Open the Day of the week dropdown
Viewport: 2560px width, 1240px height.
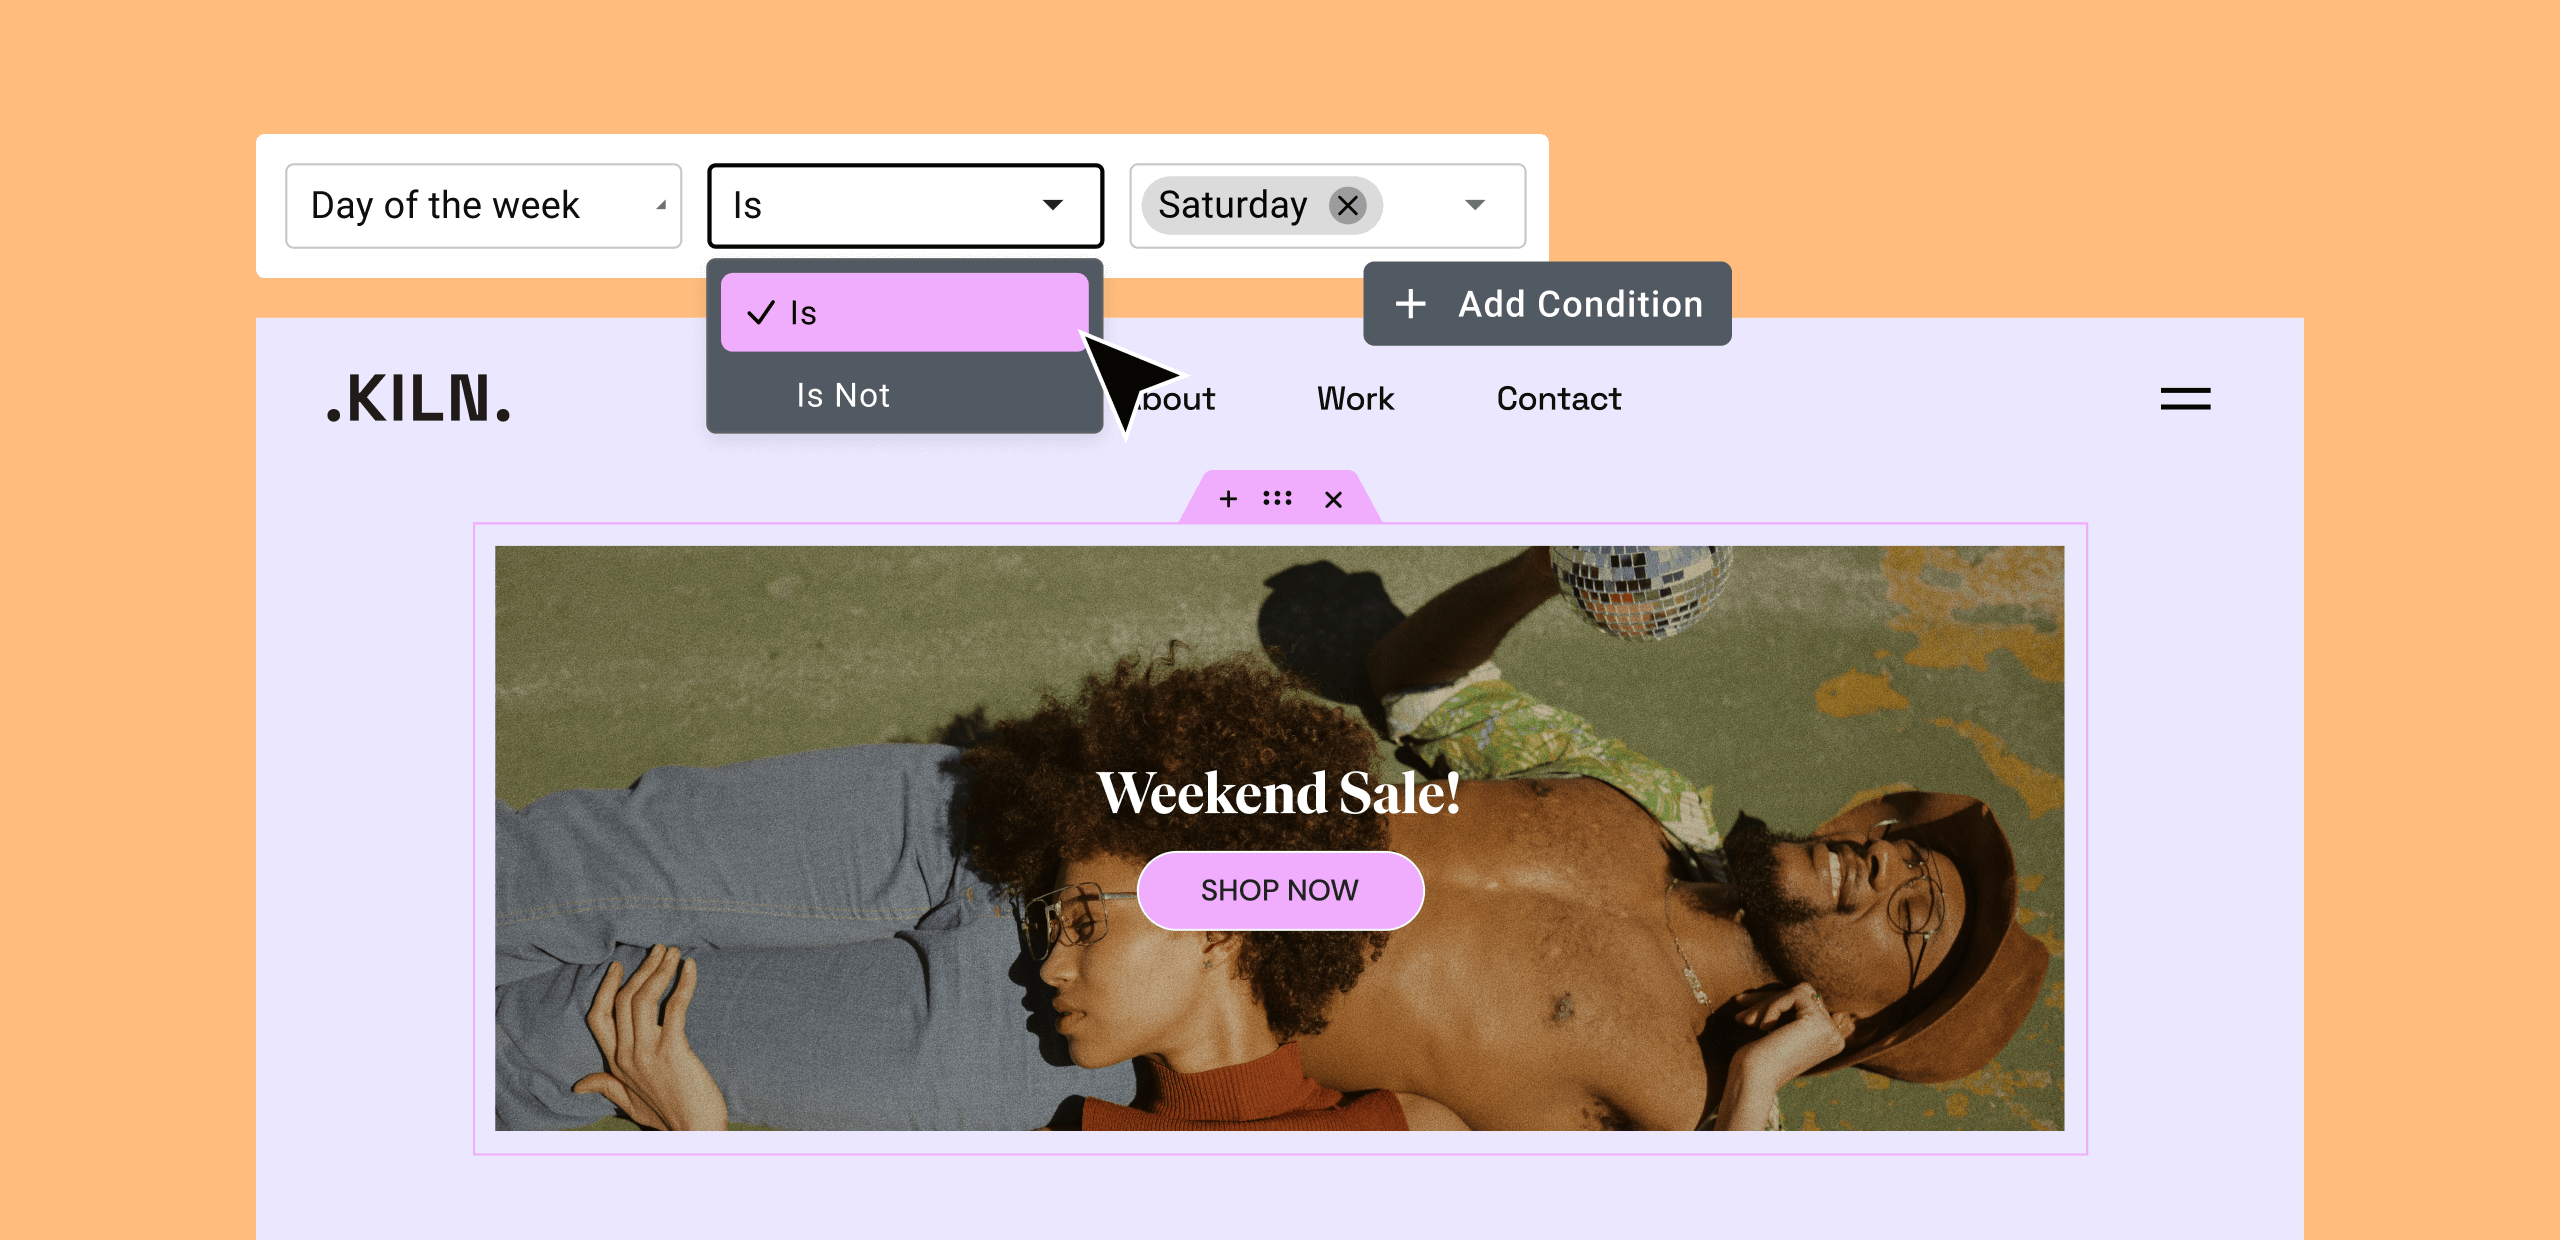point(484,206)
